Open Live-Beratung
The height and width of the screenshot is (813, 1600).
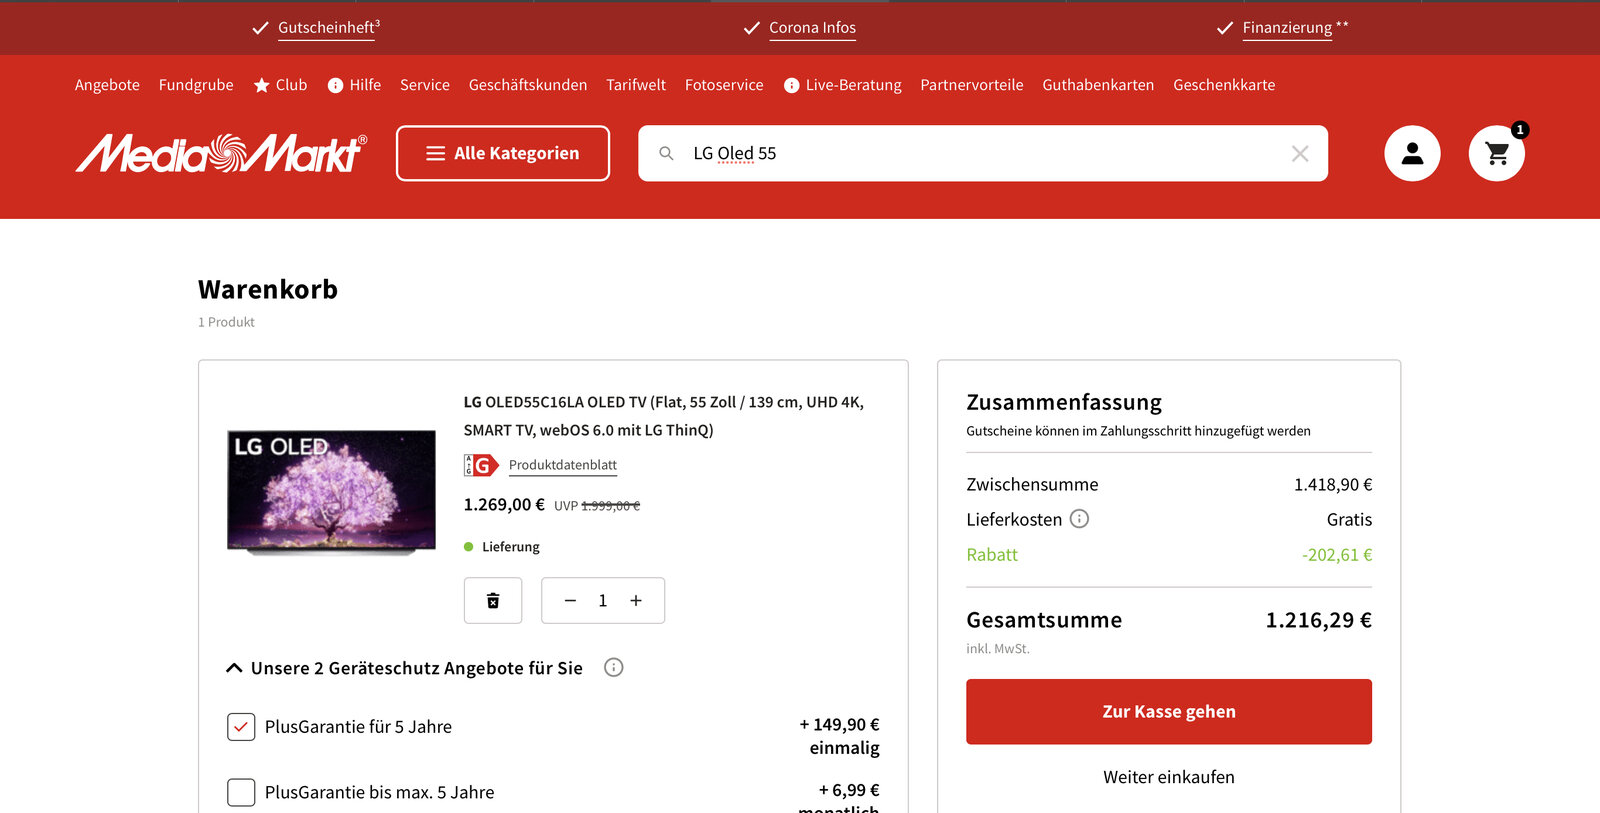(843, 85)
